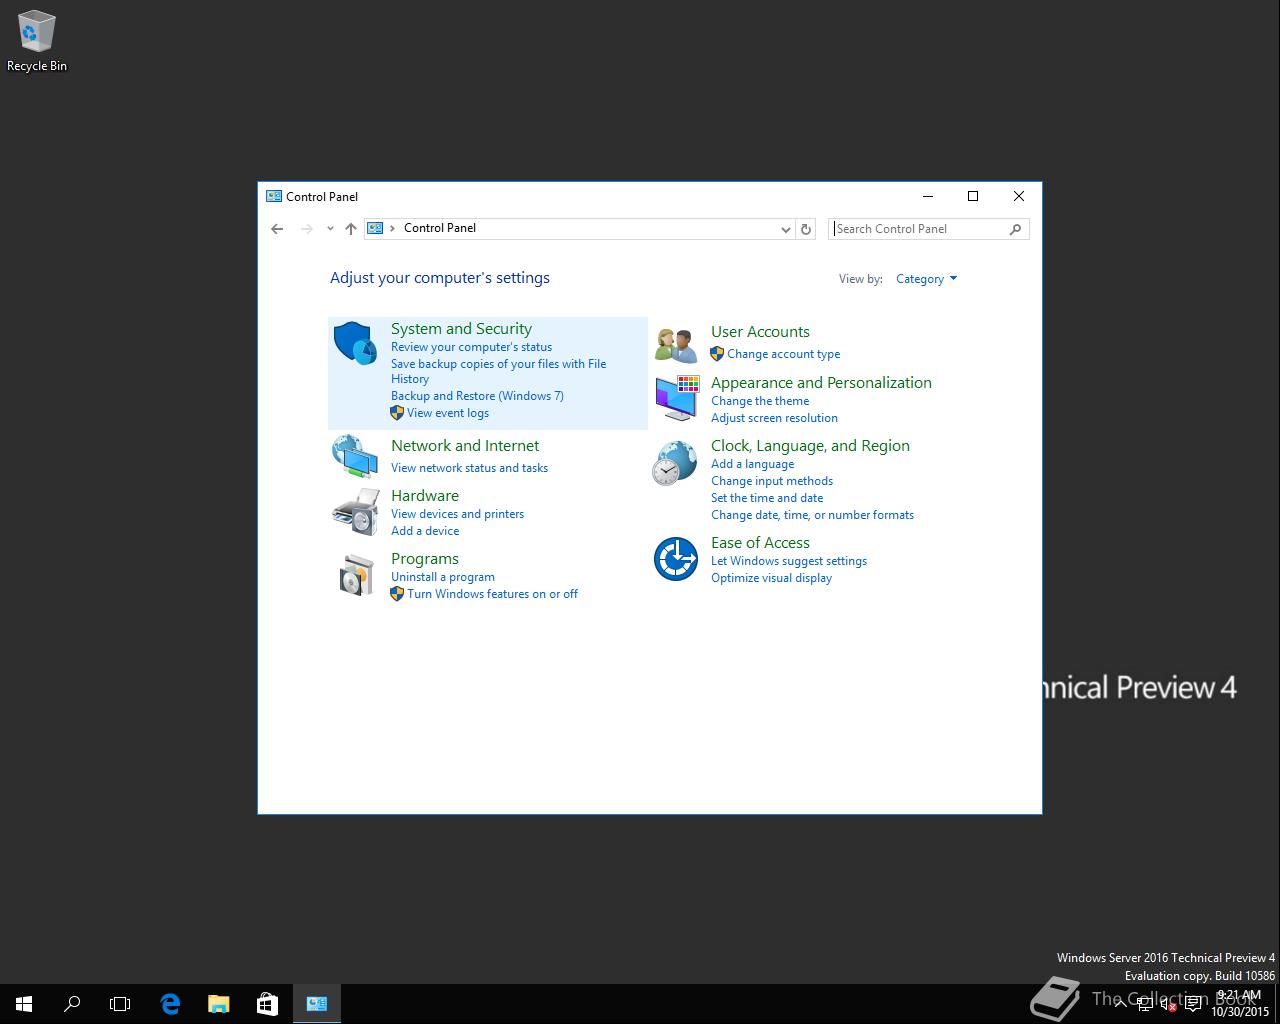
Task: Click Optimize visual display
Action: coord(771,578)
